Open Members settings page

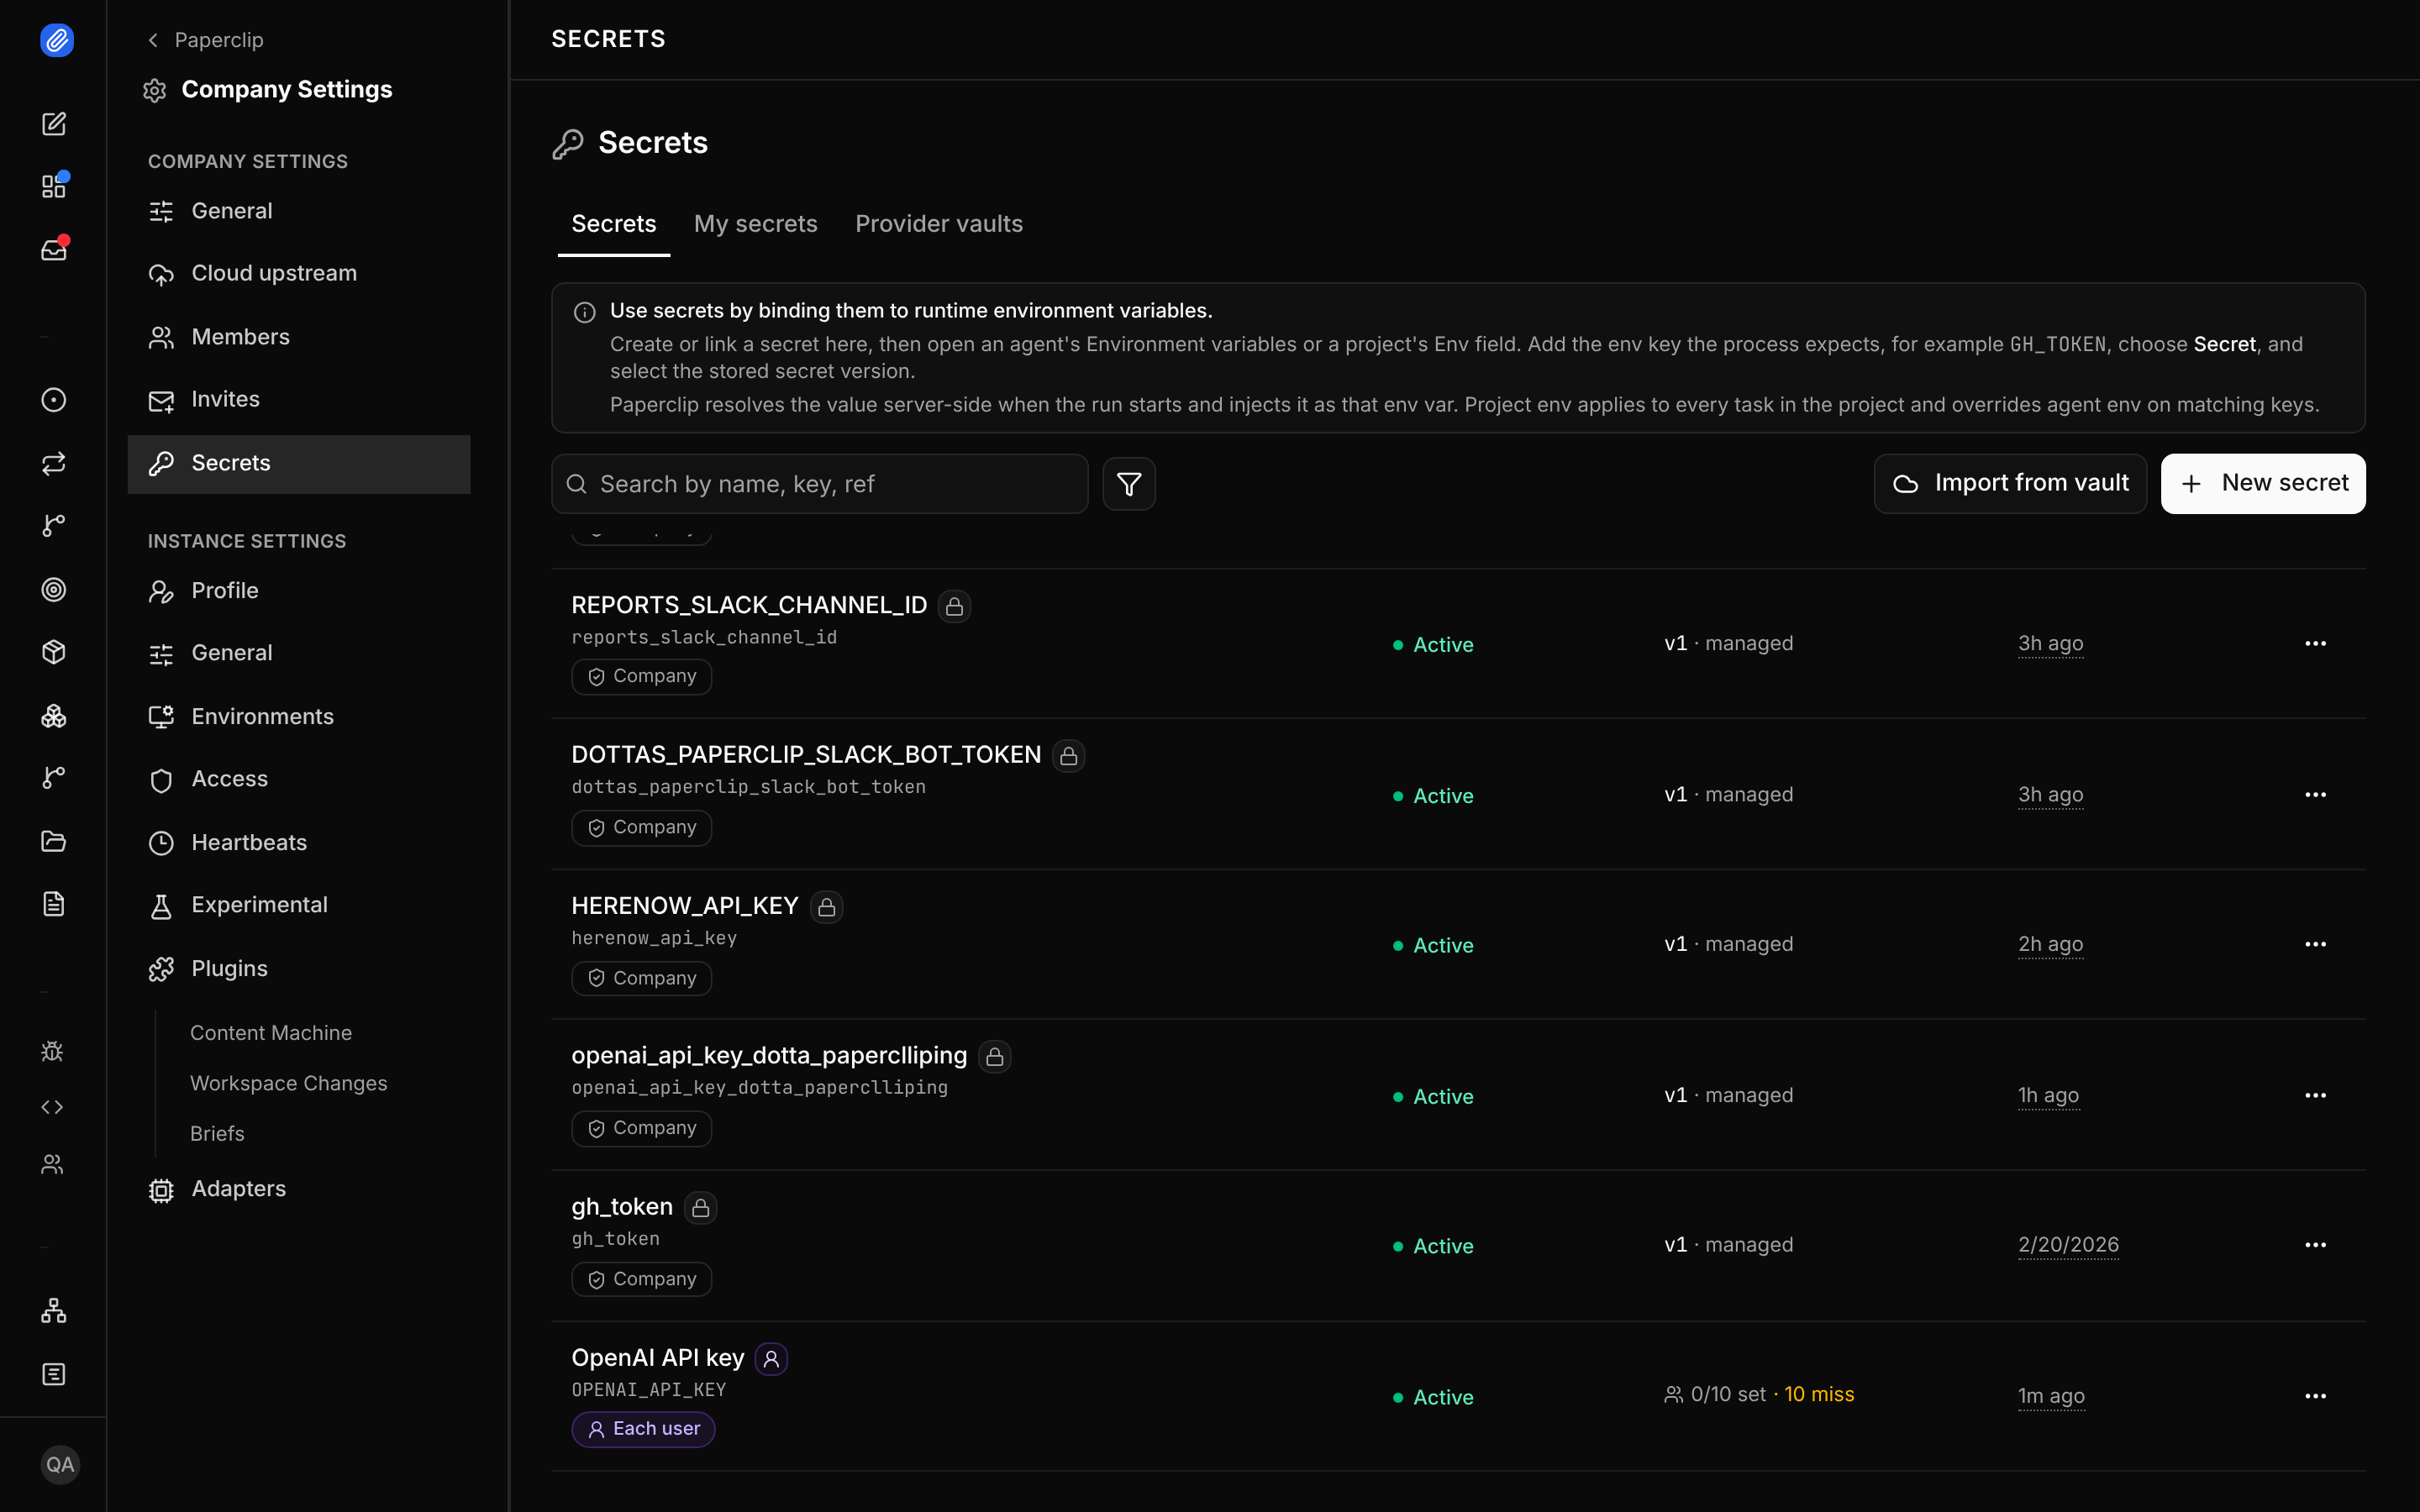pyautogui.click(x=299, y=337)
